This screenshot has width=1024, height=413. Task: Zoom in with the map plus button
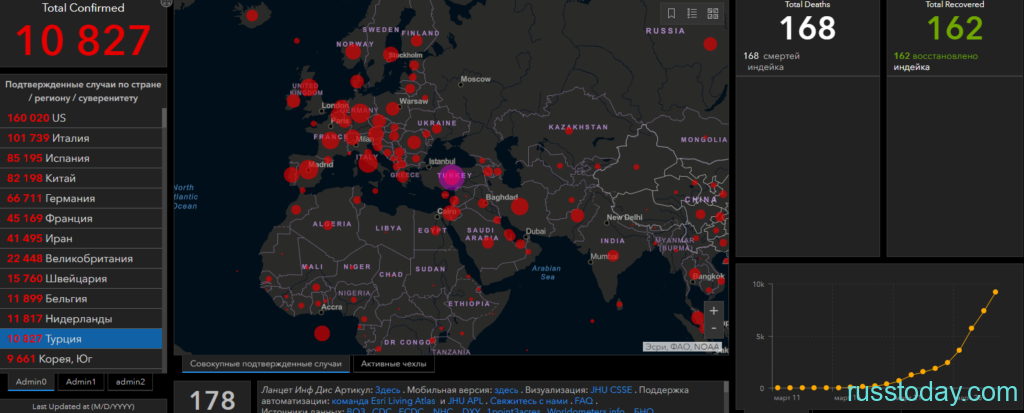pos(714,311)
